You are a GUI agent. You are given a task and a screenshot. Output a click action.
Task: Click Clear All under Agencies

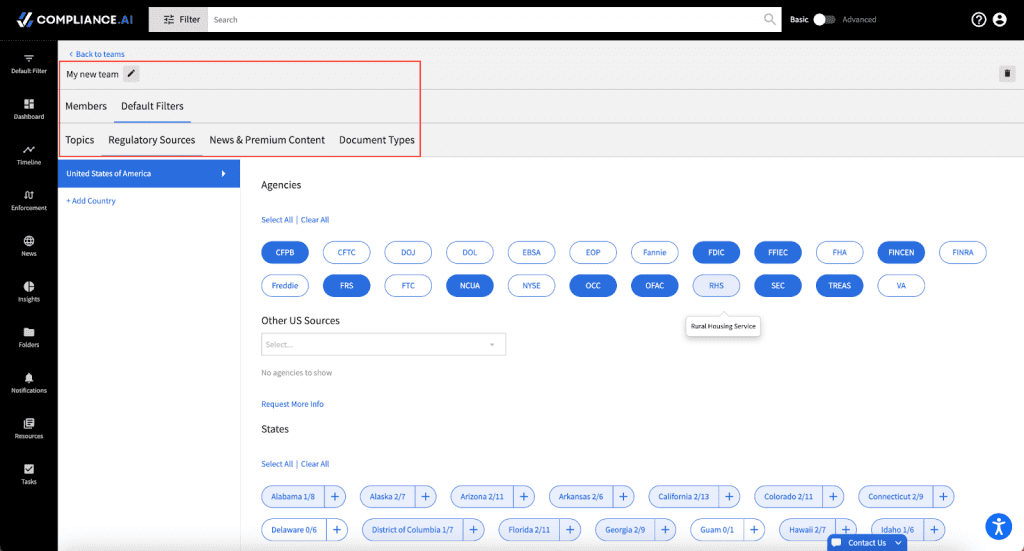(x=315, y=220)
